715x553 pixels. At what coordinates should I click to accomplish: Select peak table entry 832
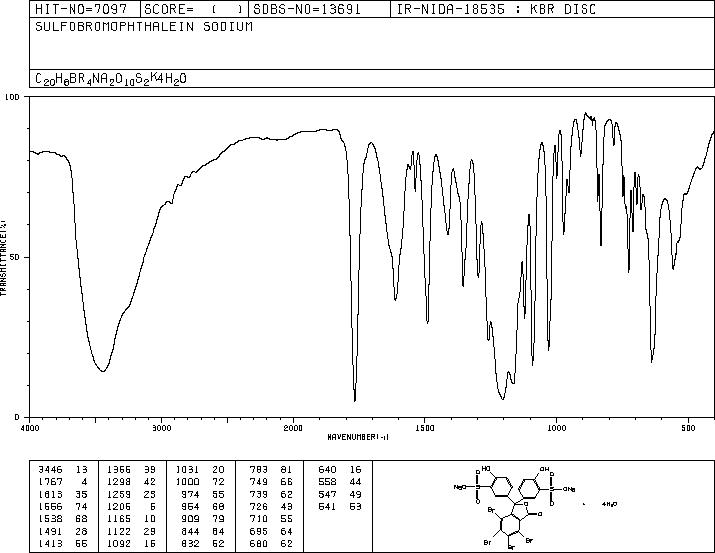coord(202,544)
